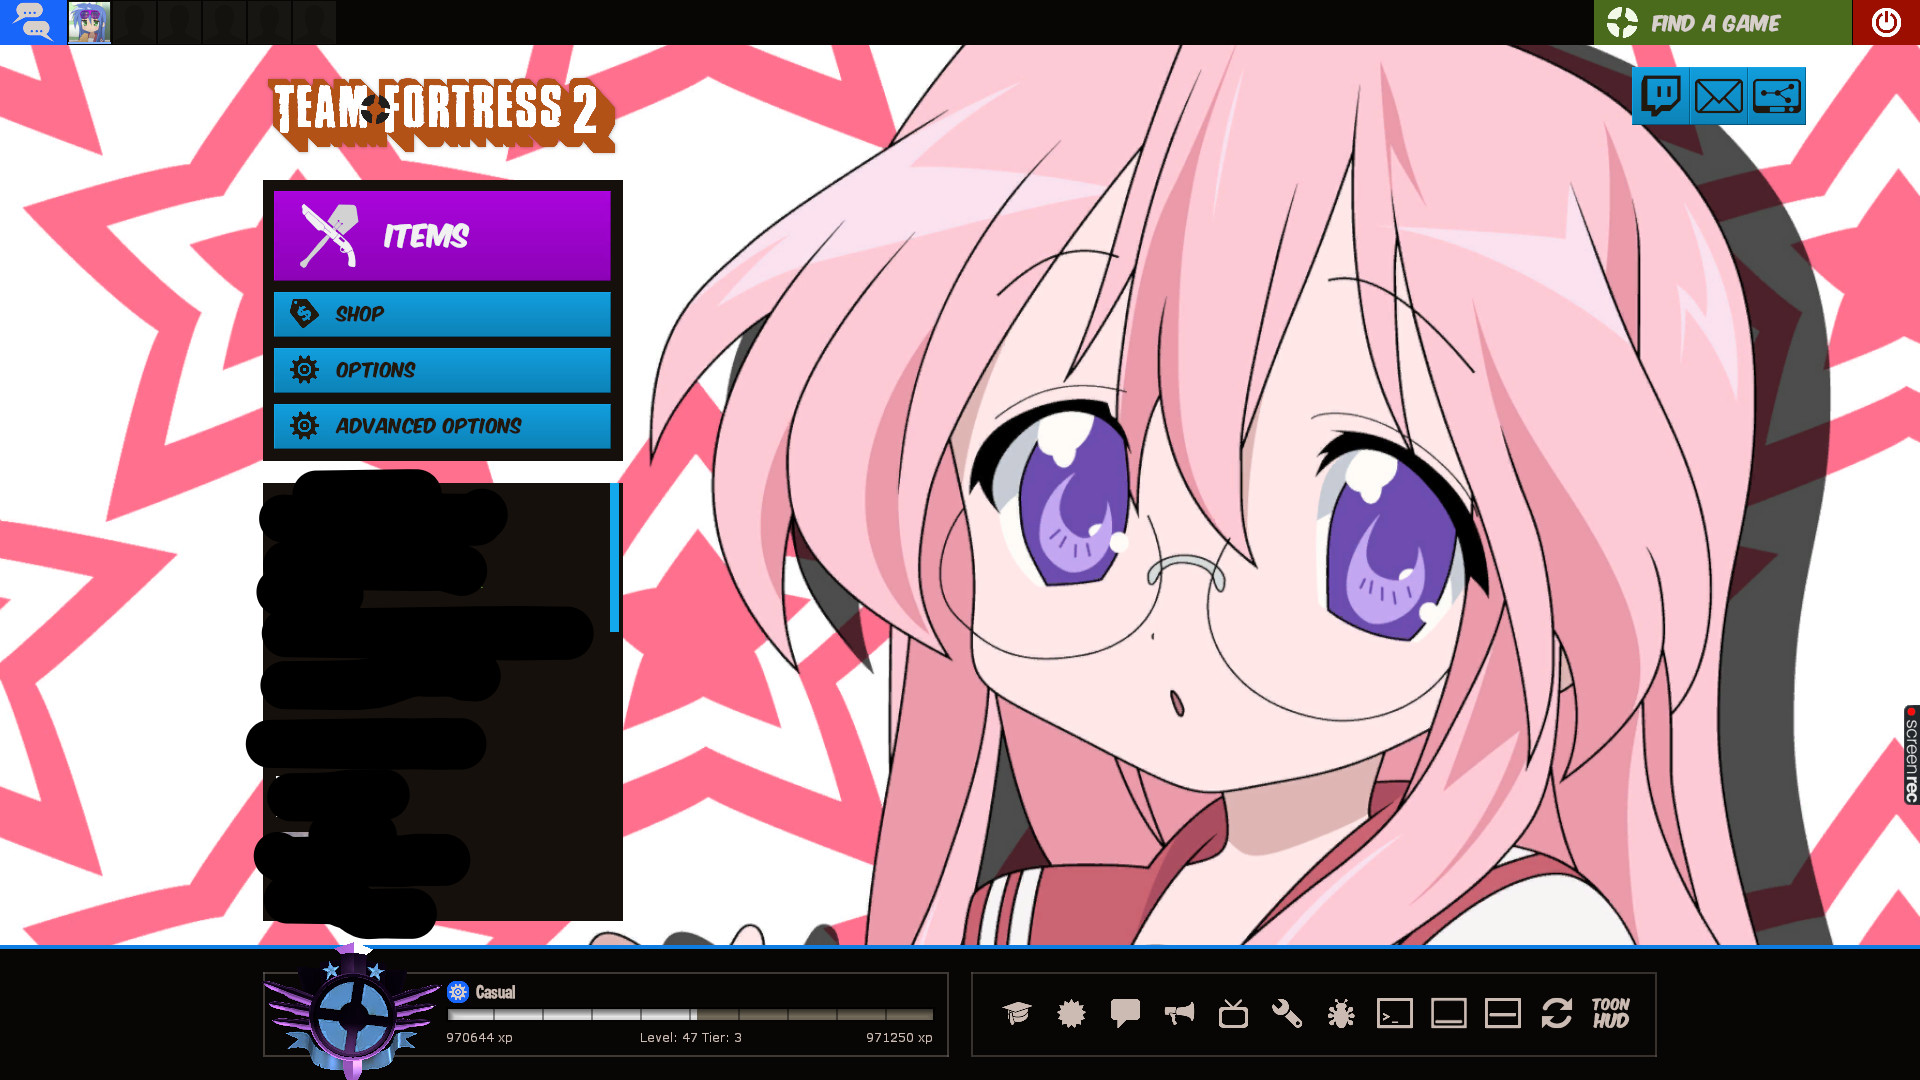Click the Toon HUD logo button
The width and height of the screenshot is (1920, 1080).
(x=1611, y=1014)
